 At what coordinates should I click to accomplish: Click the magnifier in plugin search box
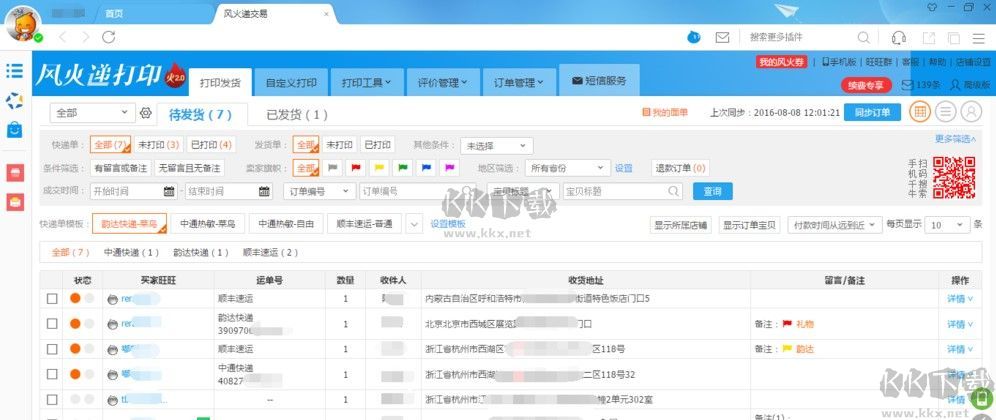click(864, 37)
